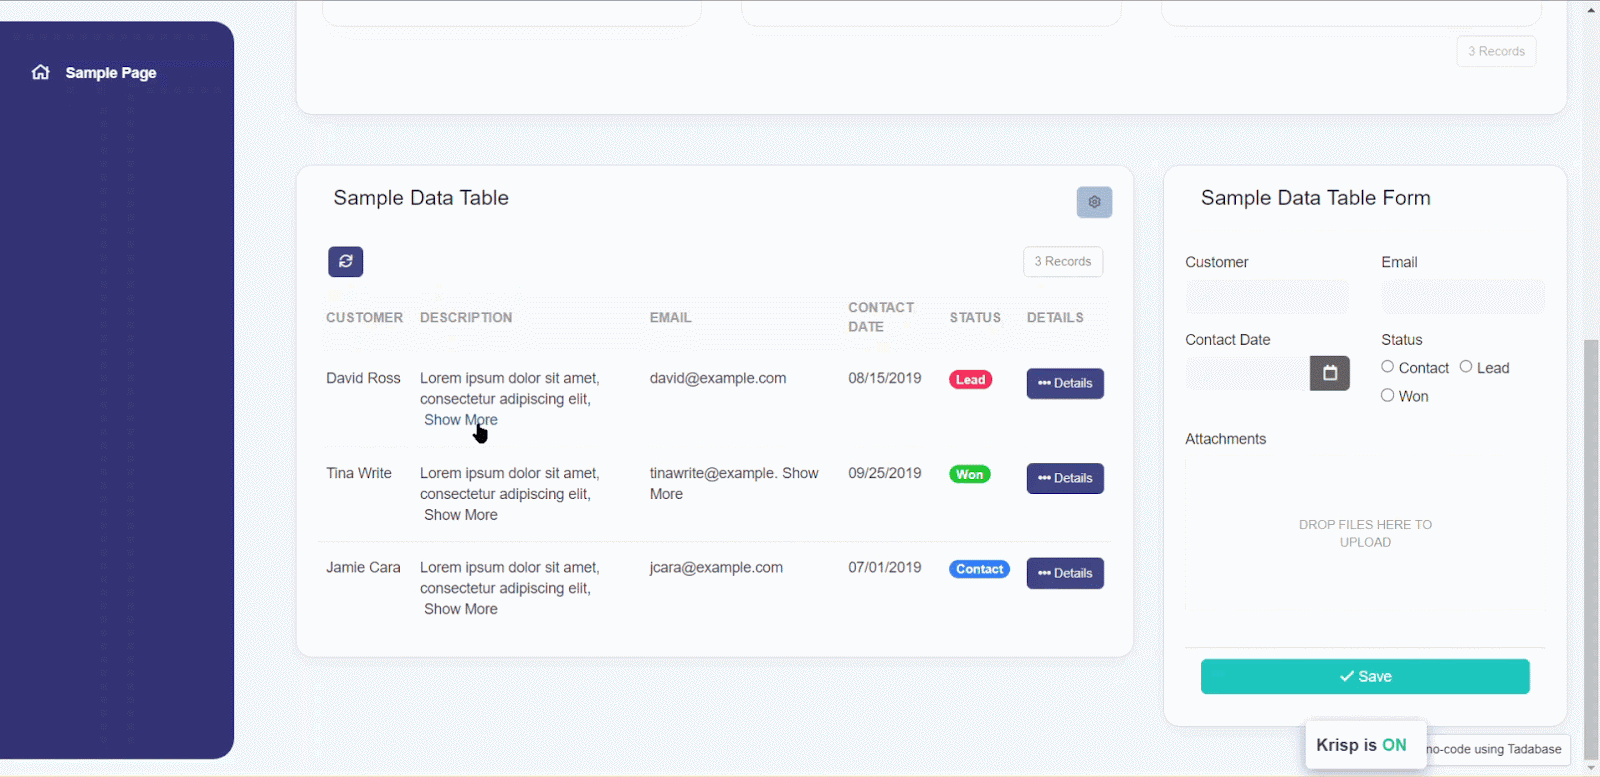This screenshot has height=777, width=1600.
Task: Open the table settings gear
Action: click(1094, 202)
